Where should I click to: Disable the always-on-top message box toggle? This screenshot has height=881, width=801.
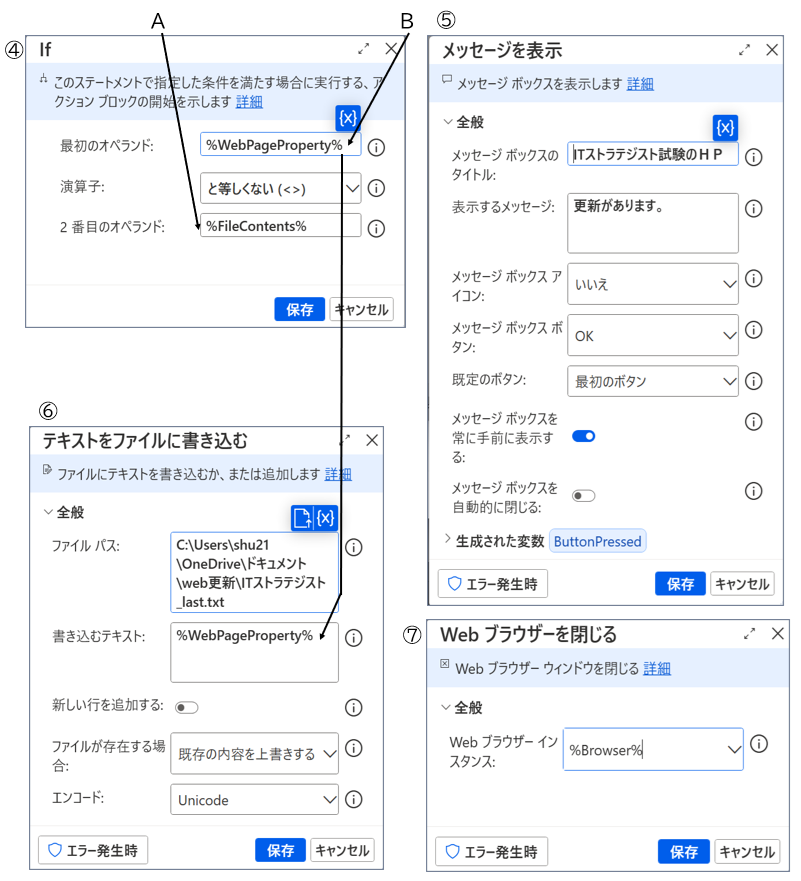click(x=584, y=436)
